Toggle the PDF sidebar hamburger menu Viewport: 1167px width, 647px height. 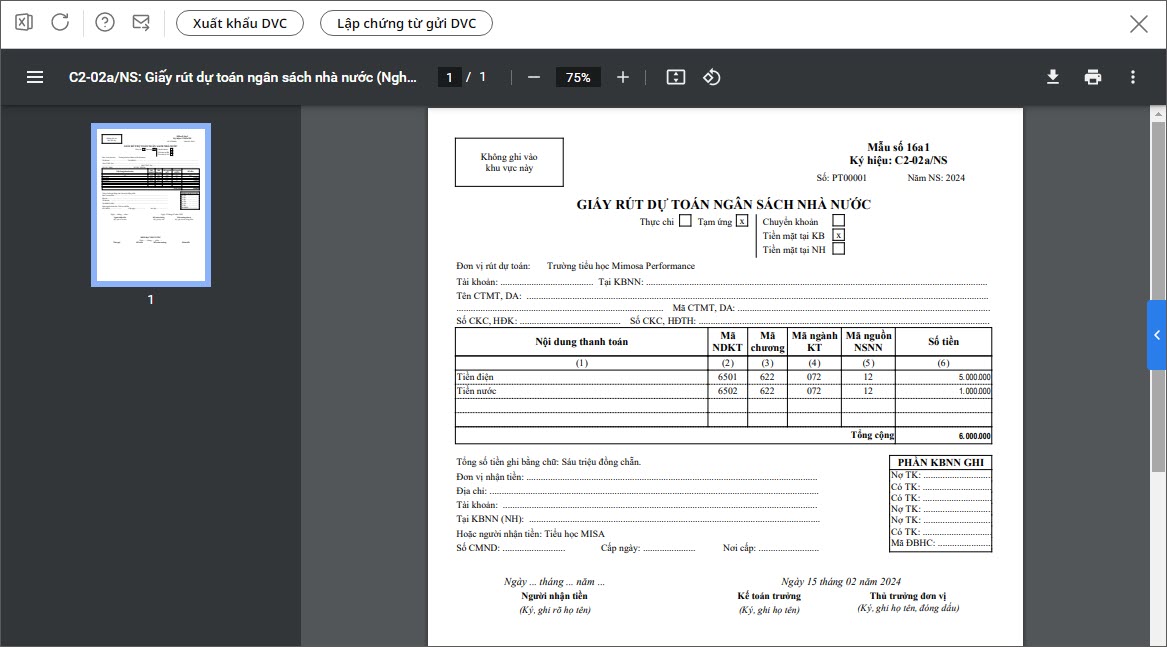tap(35, 77)
